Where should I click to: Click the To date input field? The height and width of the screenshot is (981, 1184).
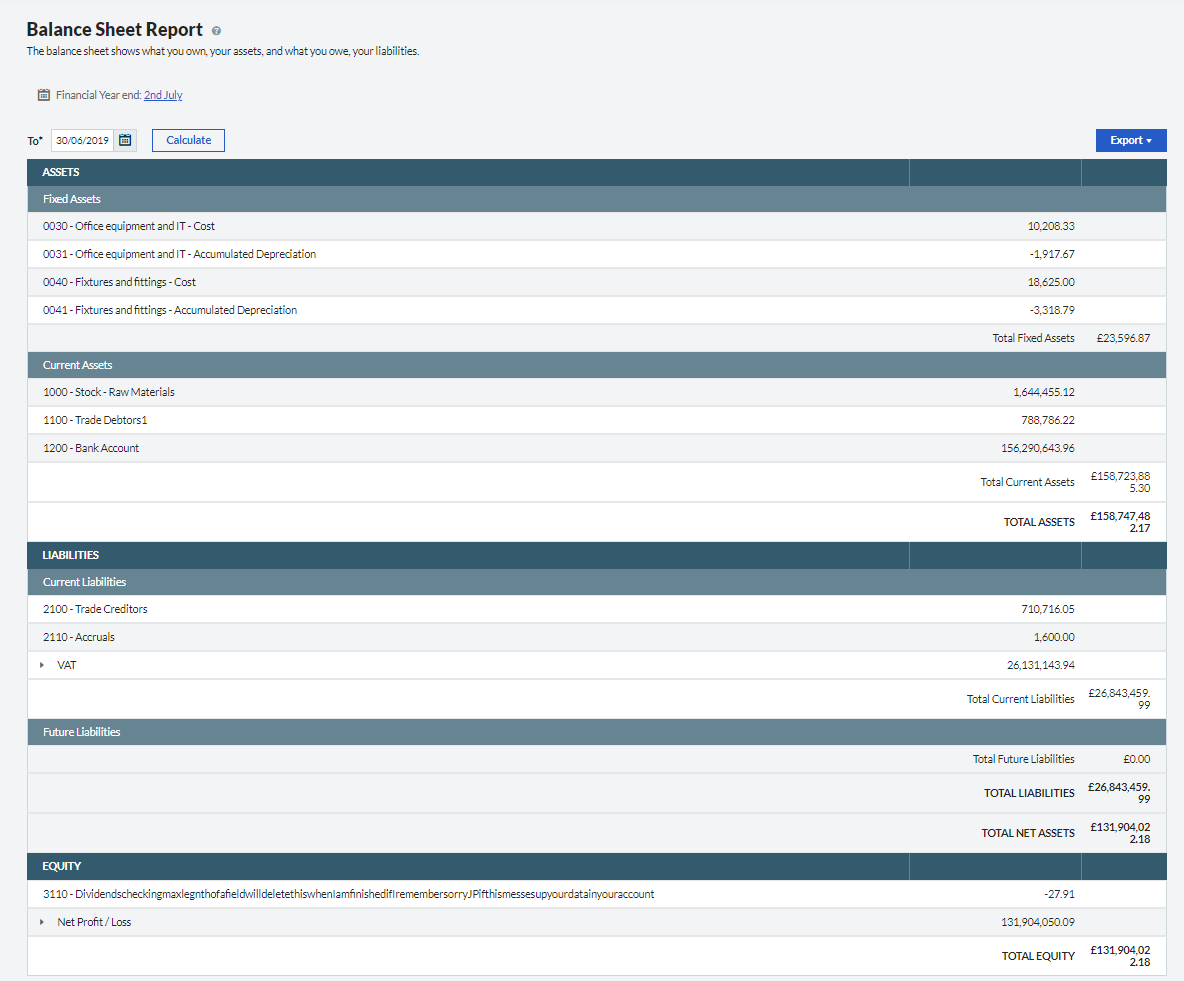(82, 140)
